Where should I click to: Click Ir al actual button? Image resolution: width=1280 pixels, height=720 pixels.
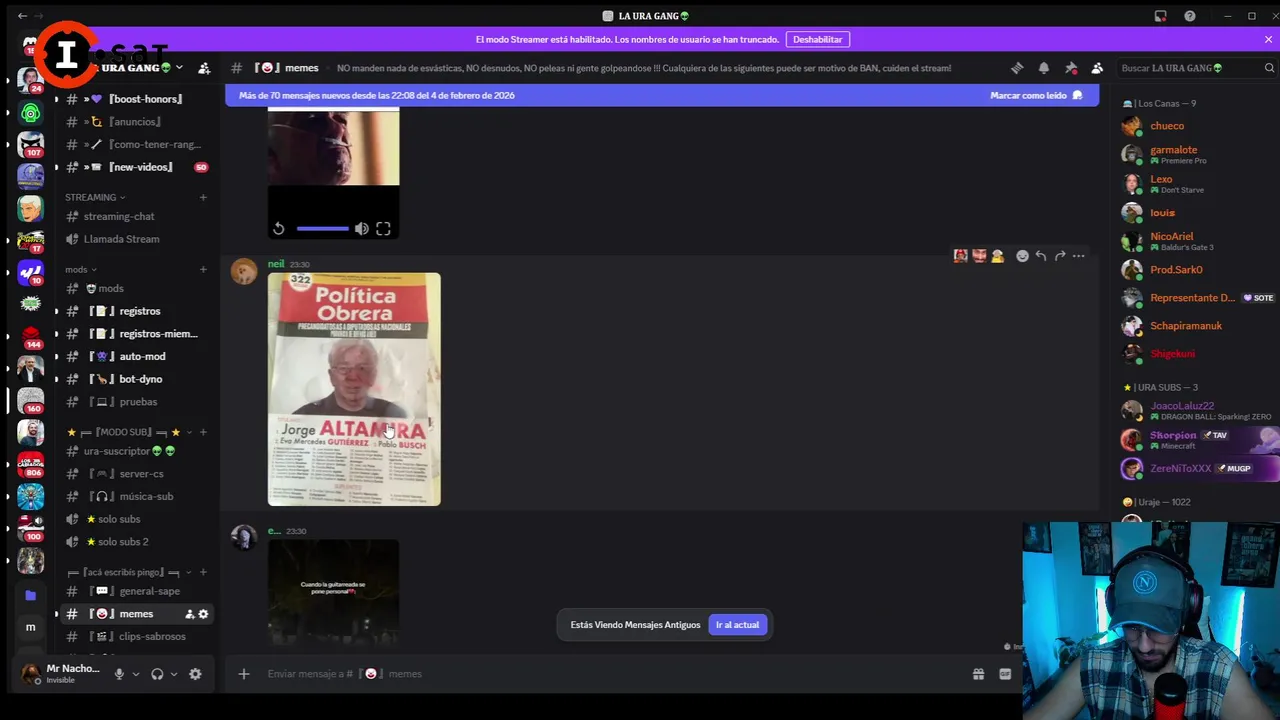tap(737, 625)
